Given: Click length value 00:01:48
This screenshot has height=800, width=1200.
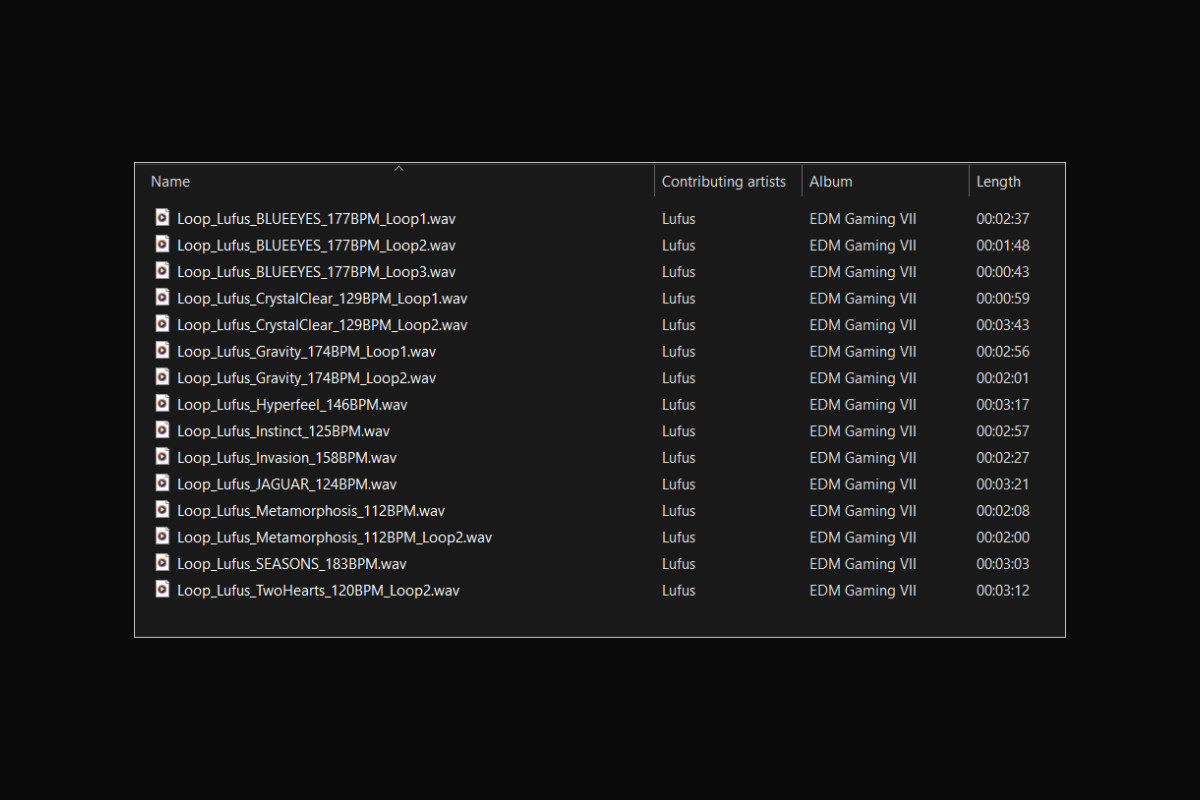Looking at the screenshot, I should (x=1003, y=245).
